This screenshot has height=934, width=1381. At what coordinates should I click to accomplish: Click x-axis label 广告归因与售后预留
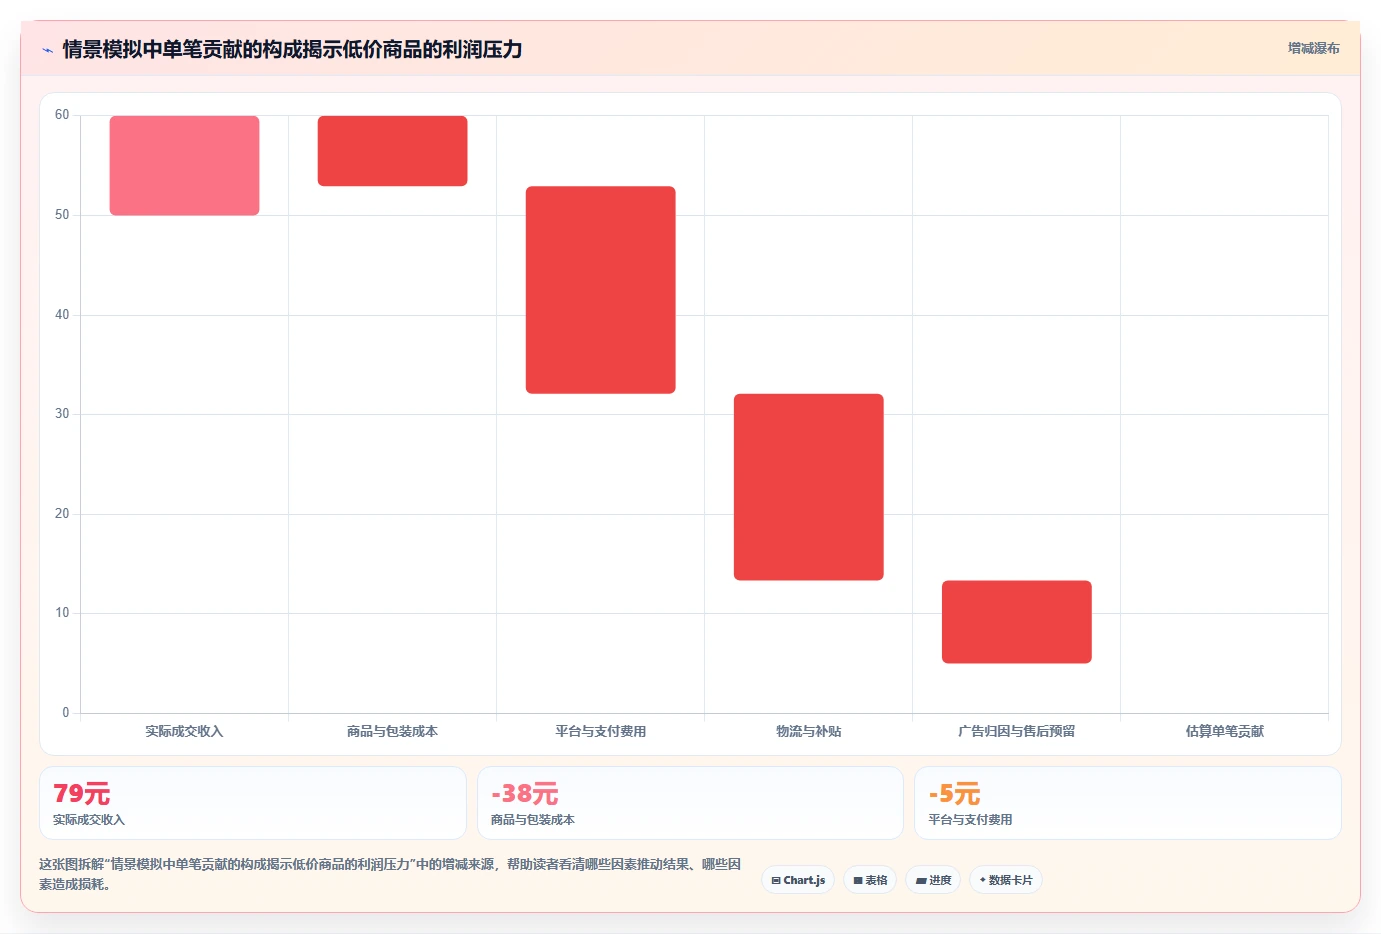(1016, 731)
